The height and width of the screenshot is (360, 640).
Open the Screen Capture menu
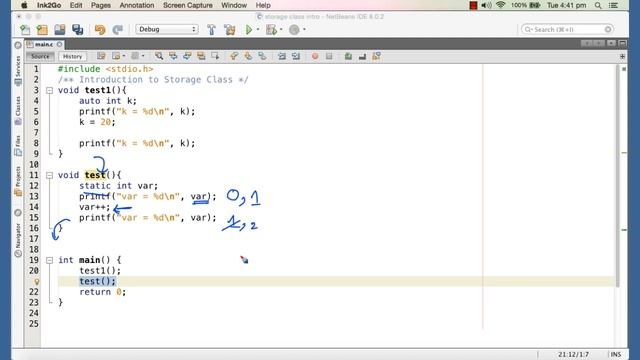[188, 5]
